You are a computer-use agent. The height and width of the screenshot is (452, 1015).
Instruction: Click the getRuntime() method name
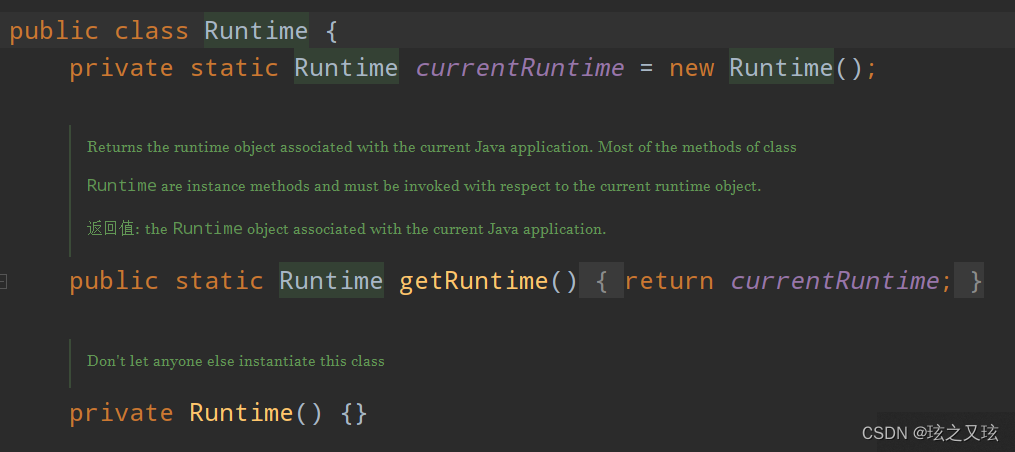pos(487,280)
